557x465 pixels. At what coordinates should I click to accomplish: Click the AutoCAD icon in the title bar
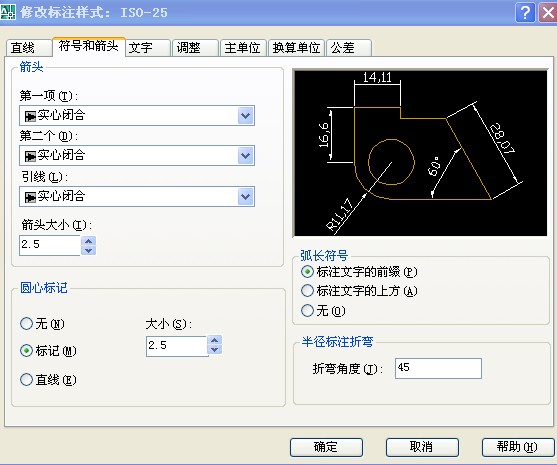pos(8,12)
